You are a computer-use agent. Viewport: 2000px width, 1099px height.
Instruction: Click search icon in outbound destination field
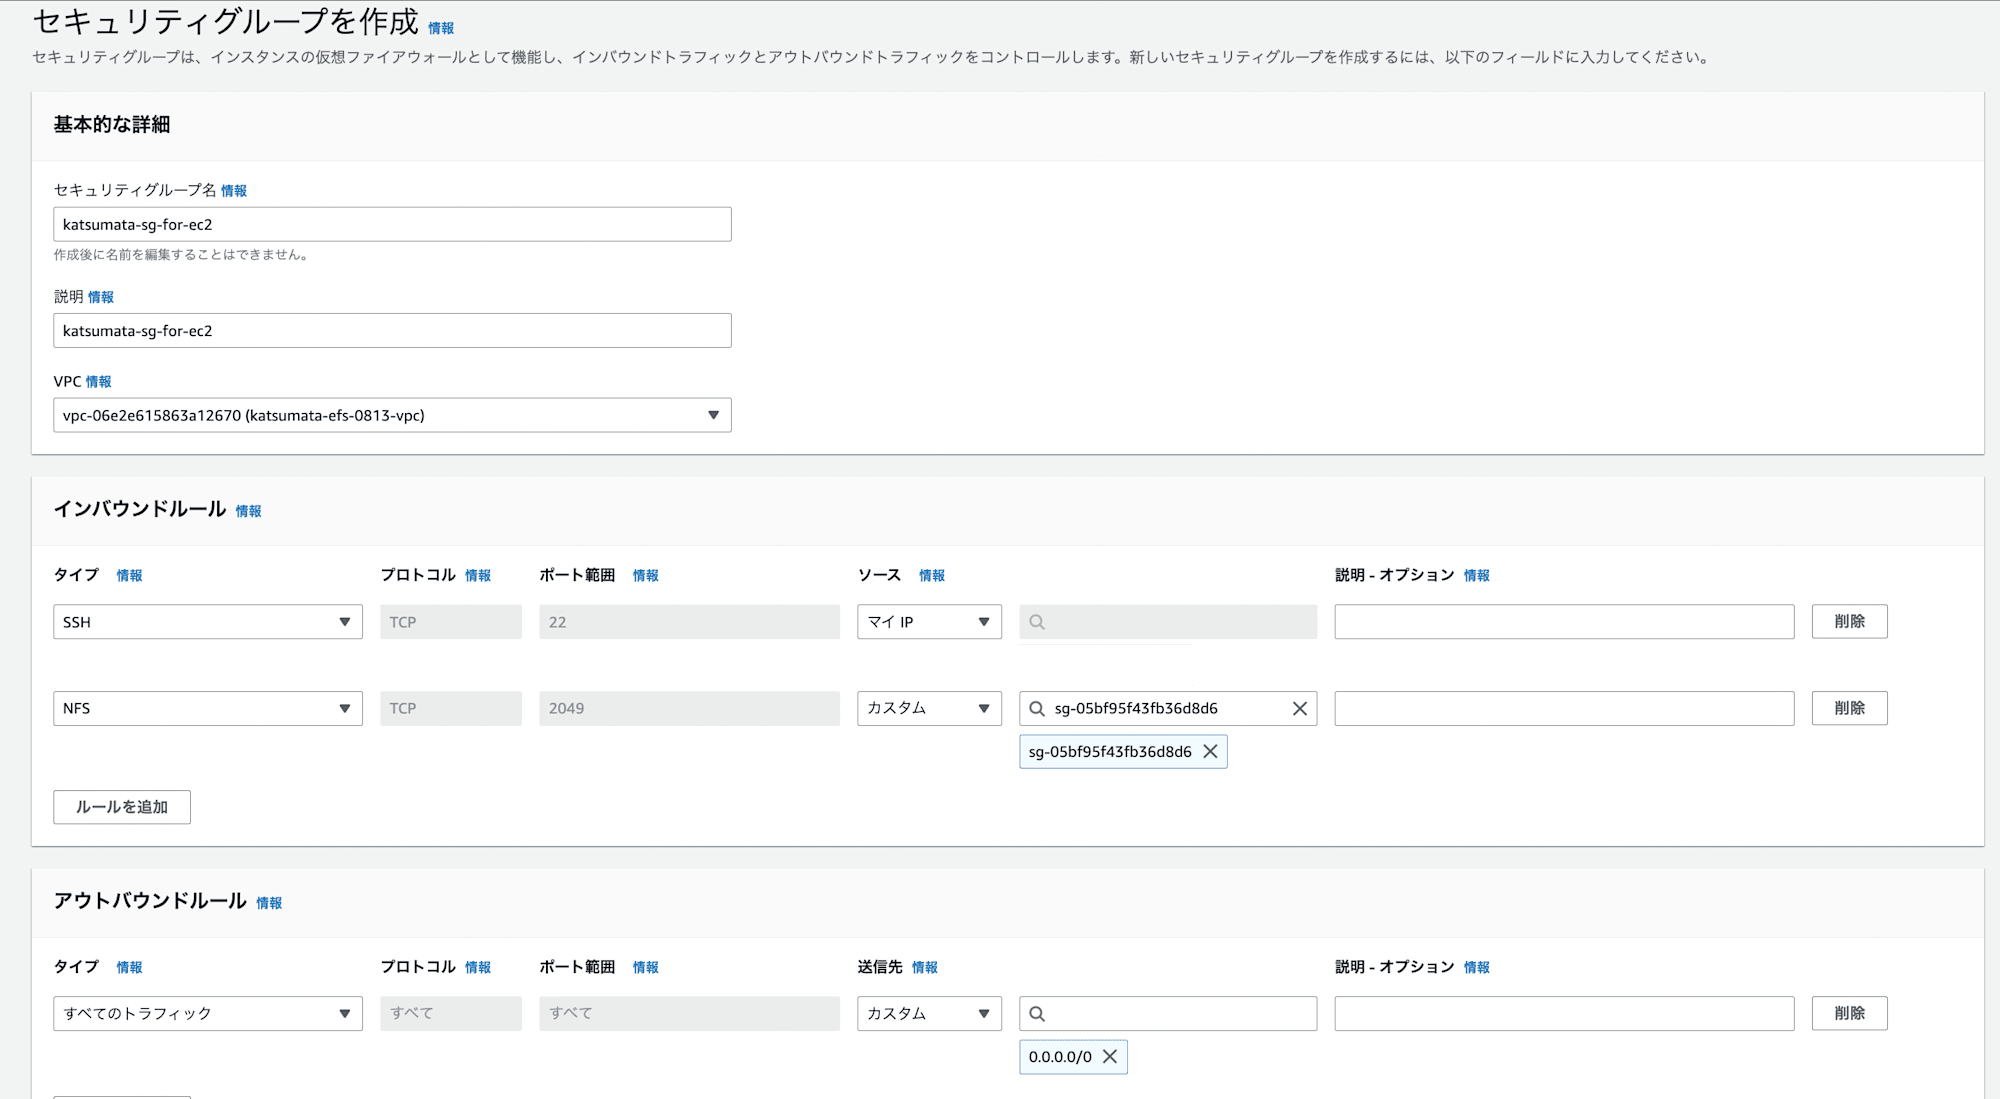coord(1037,1014)
